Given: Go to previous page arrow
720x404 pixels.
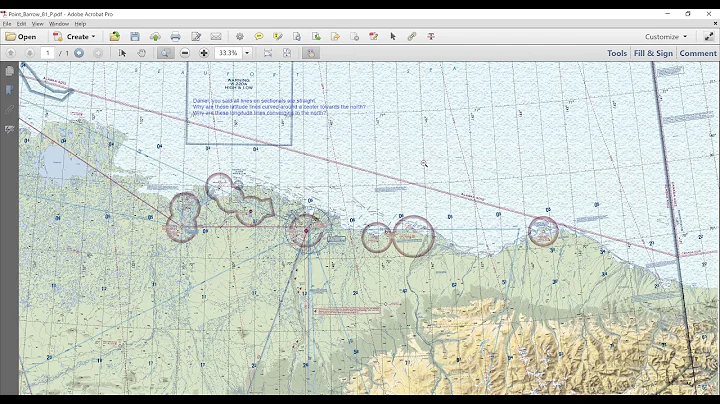Looking at the screenshot, I should pos(11,53).
